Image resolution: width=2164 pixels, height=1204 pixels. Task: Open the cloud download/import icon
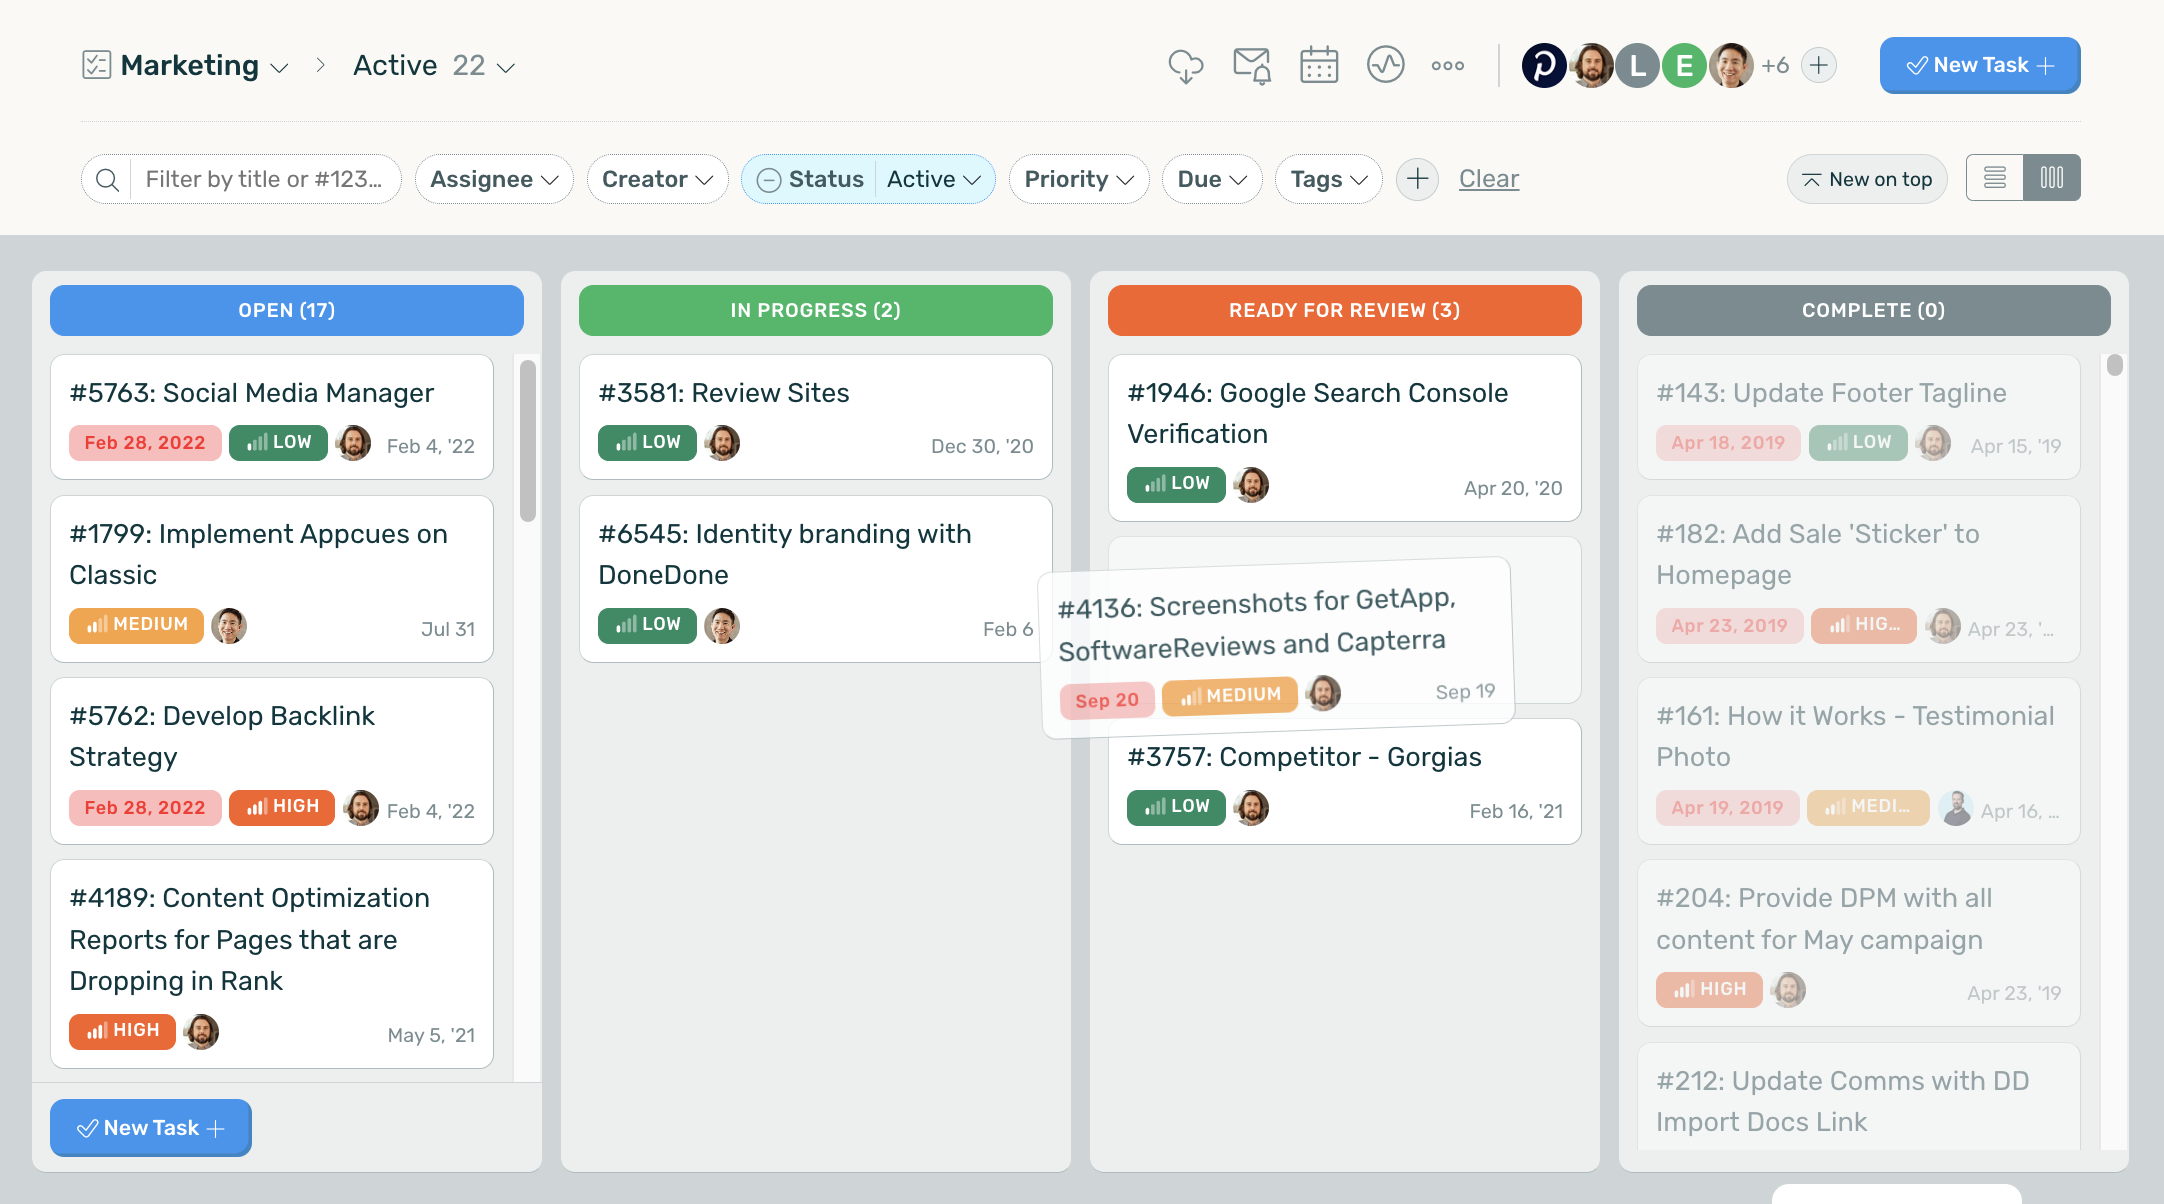1186,65
